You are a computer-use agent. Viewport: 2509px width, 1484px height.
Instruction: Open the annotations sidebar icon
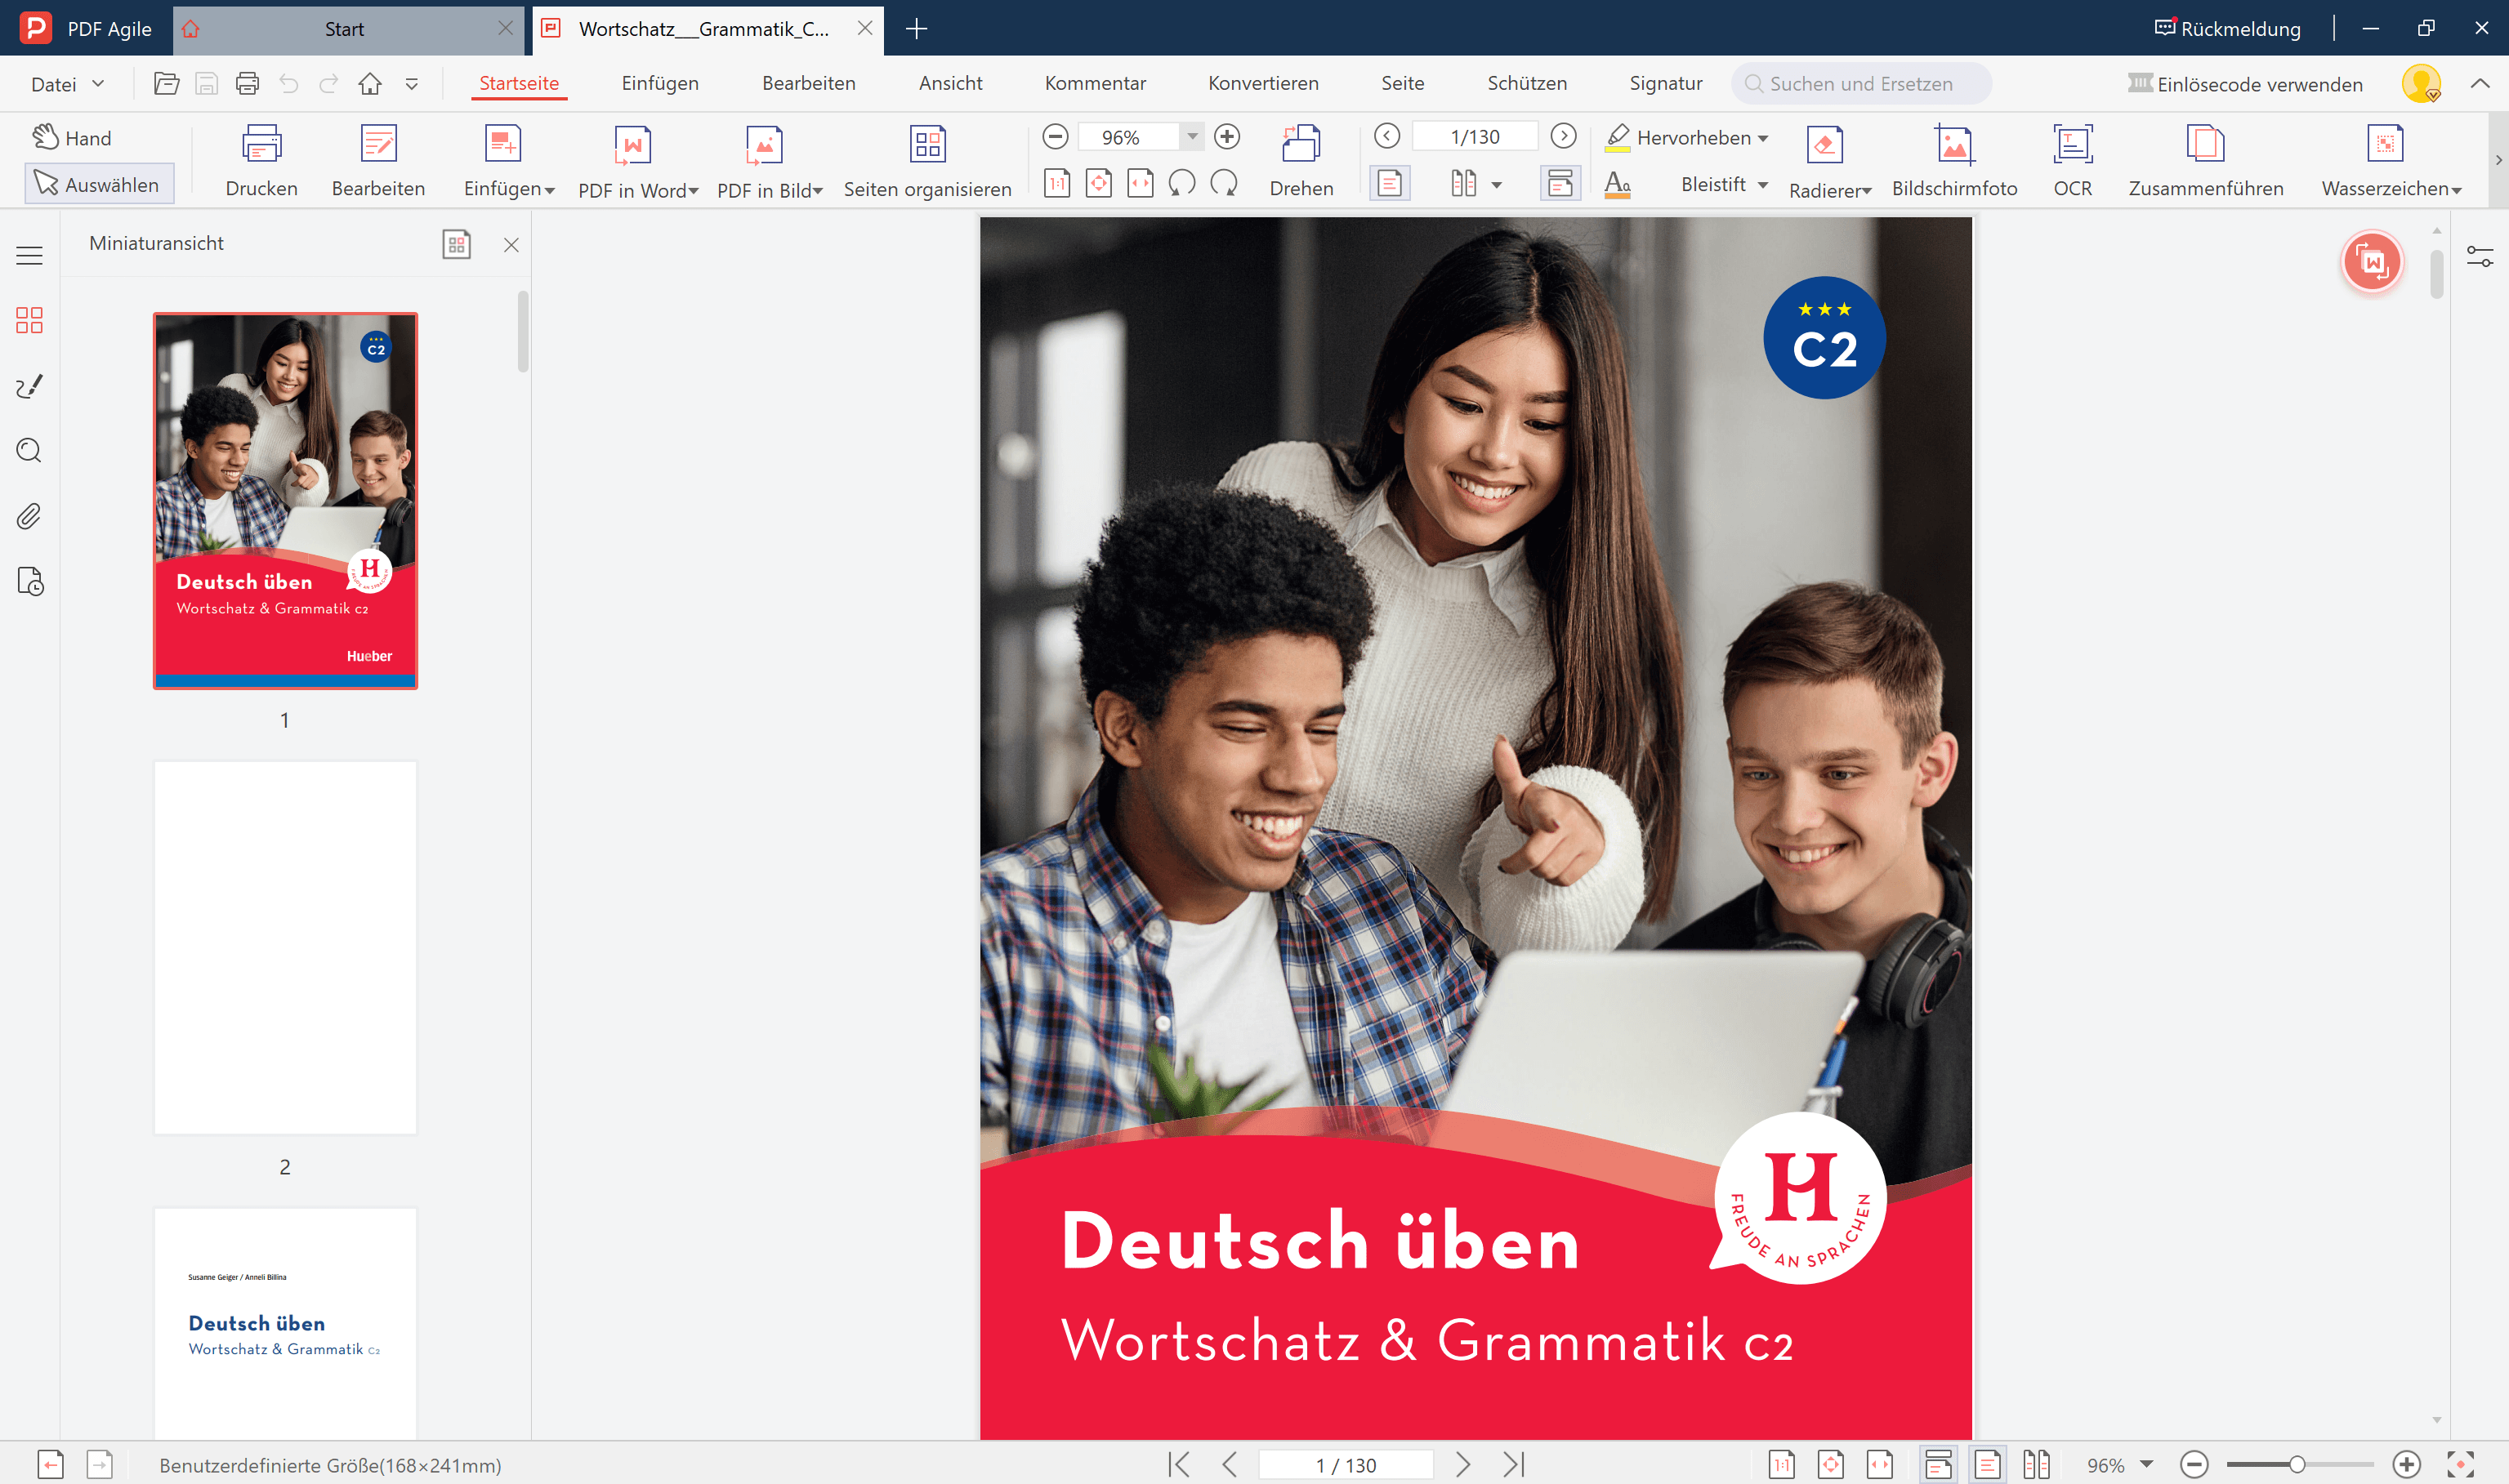click(x=30, y=386)
